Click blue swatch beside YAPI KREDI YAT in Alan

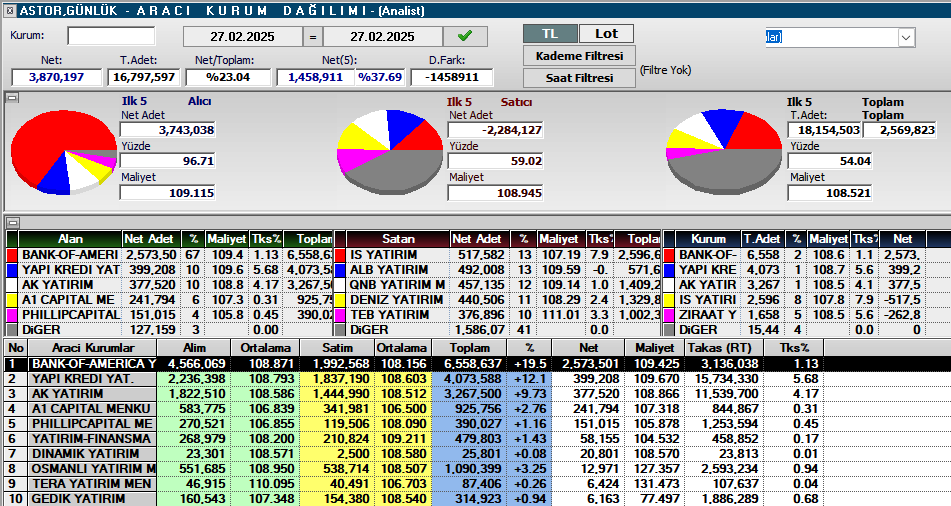[x=12, y=270]
